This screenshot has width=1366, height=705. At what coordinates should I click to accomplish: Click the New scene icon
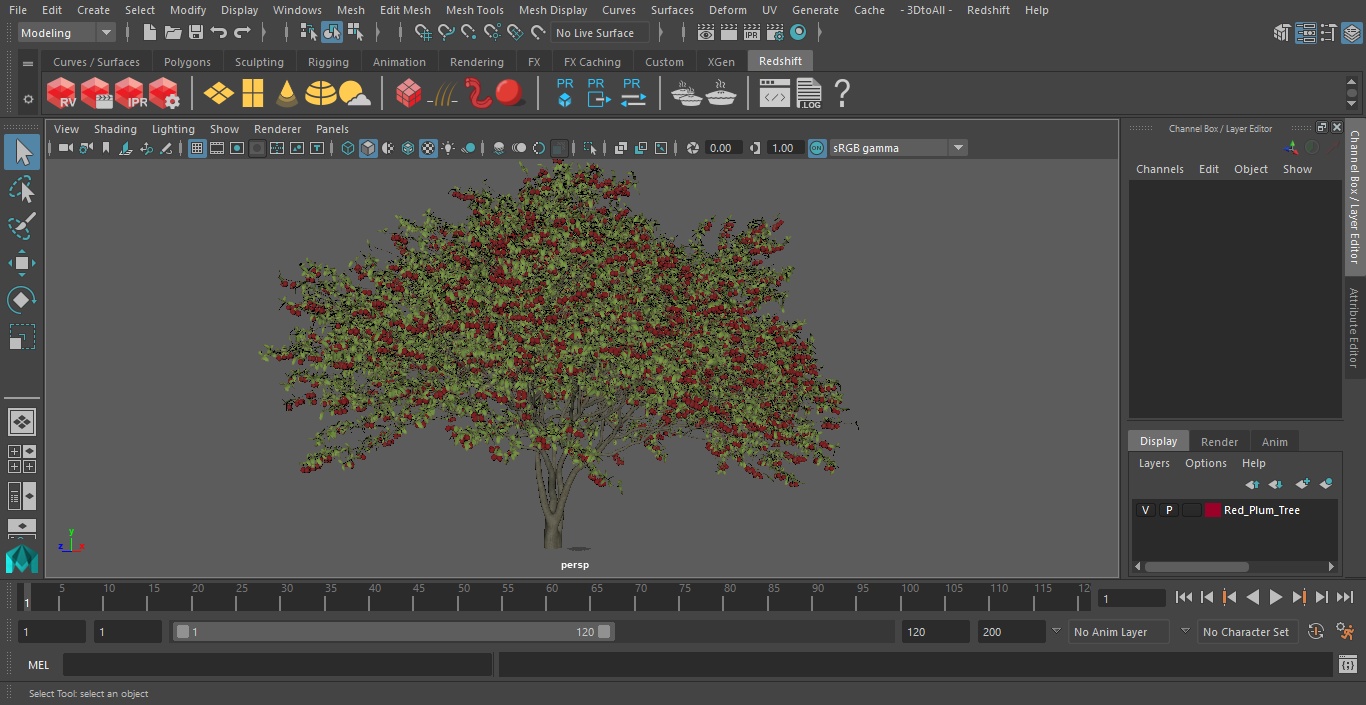tap(150, 33)
